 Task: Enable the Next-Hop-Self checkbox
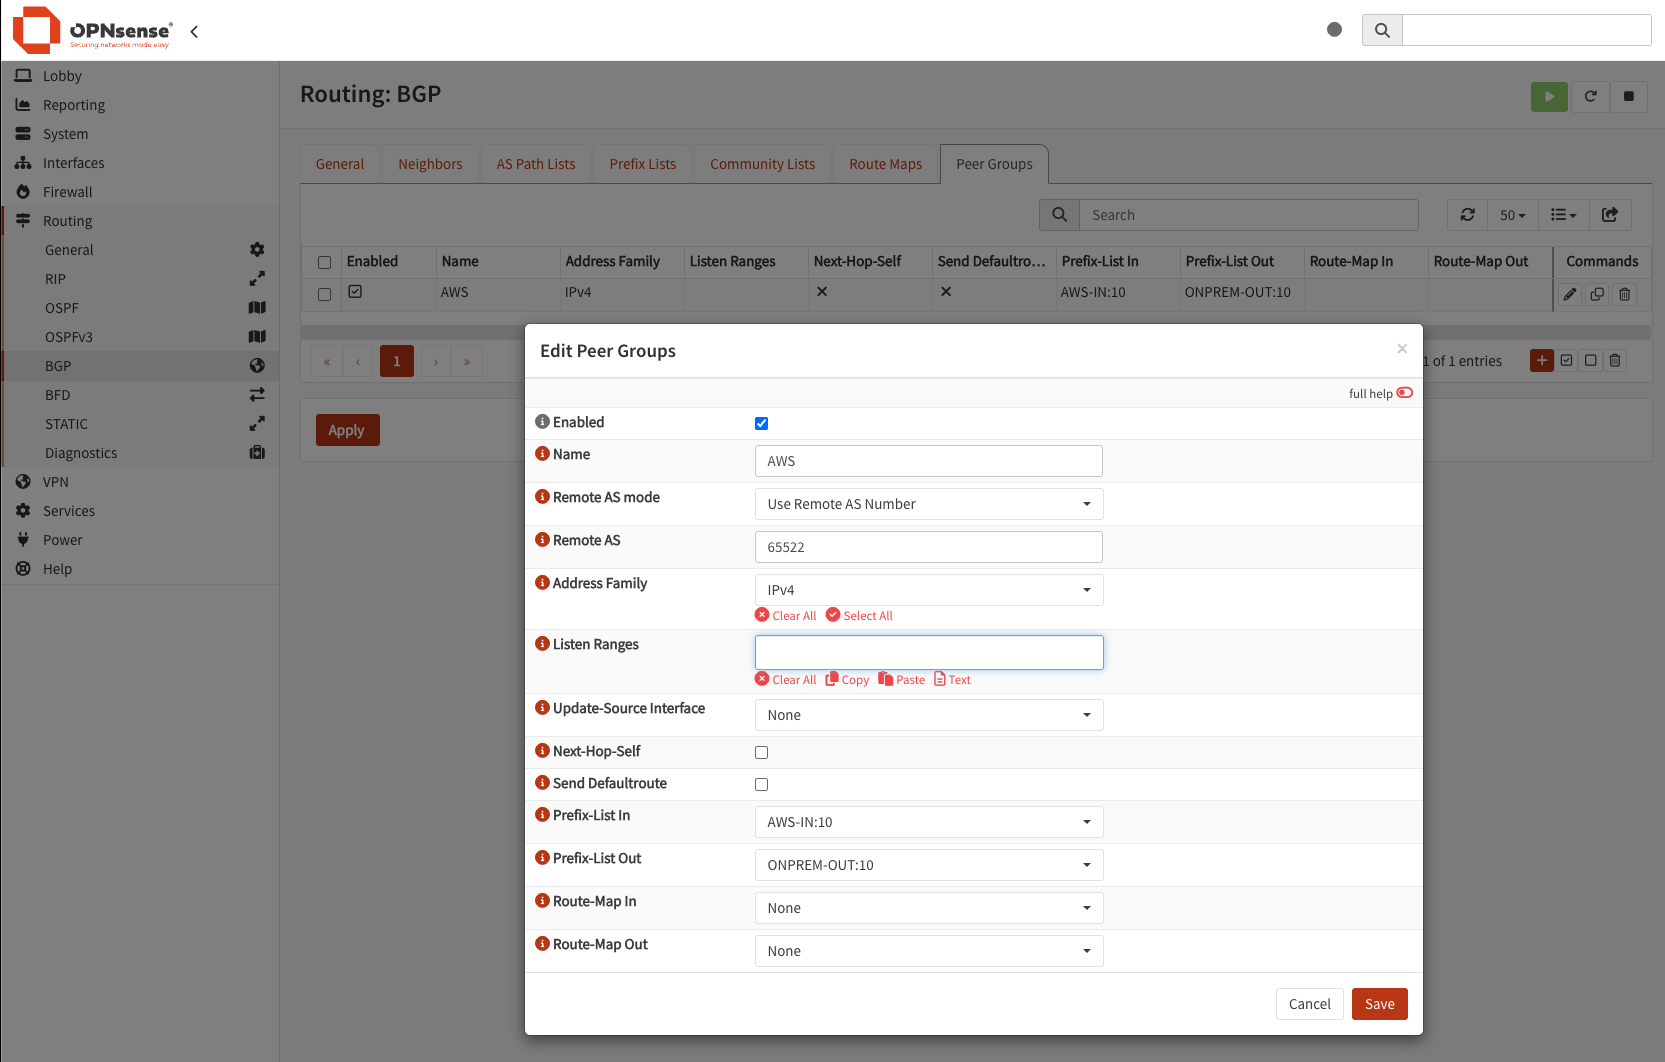click(x=762, y=753)
